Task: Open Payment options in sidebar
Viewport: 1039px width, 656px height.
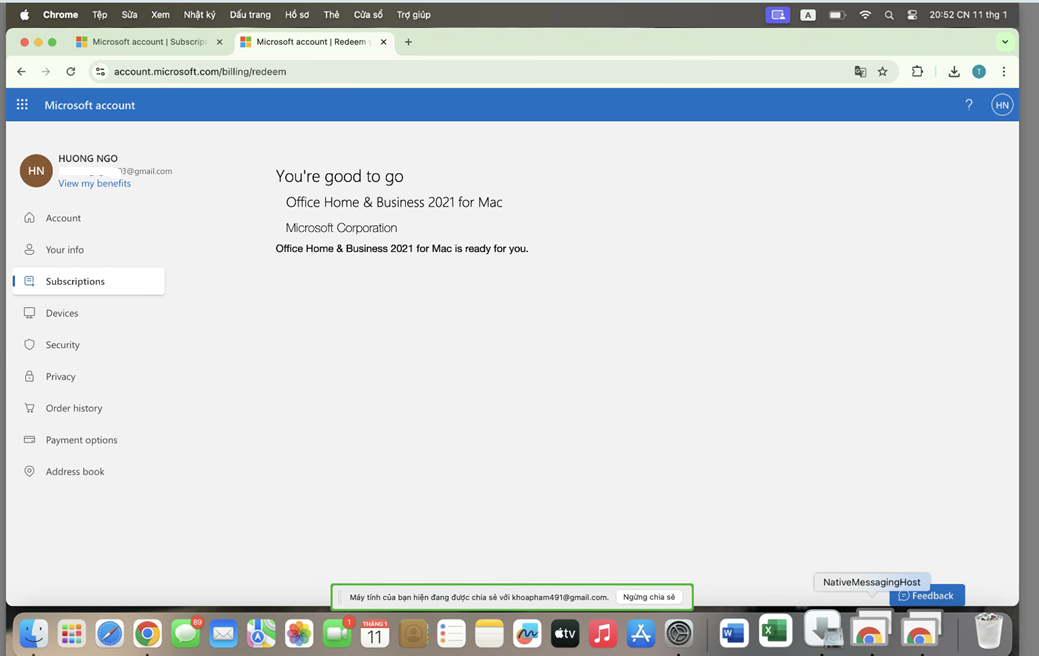Action: [x=88, y=440]
